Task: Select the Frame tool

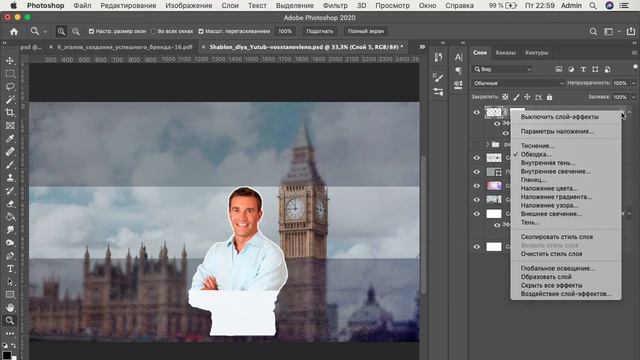Action: point(10,126)
